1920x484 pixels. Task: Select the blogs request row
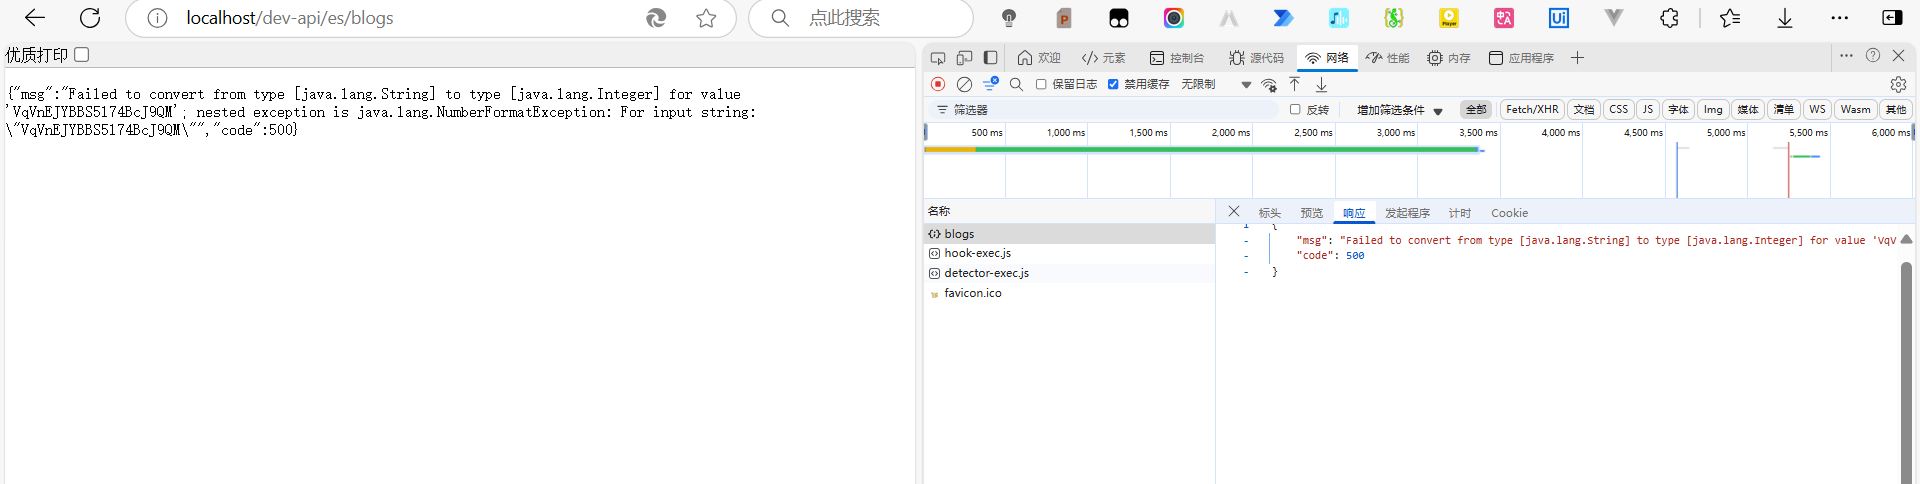(1069, 234)
